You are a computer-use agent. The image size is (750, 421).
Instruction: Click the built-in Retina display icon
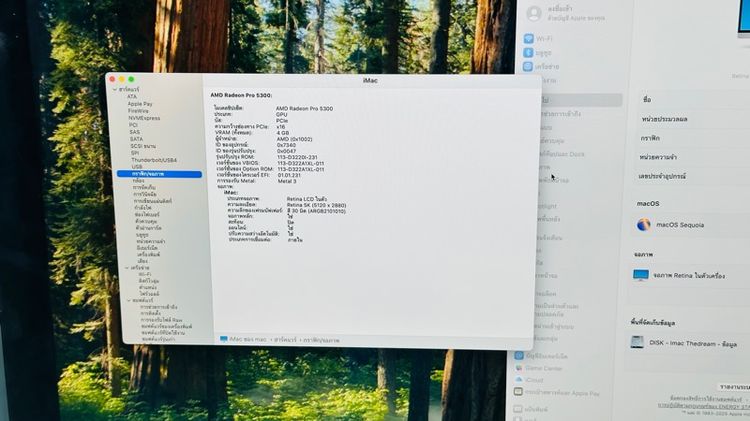pos(640,275)
